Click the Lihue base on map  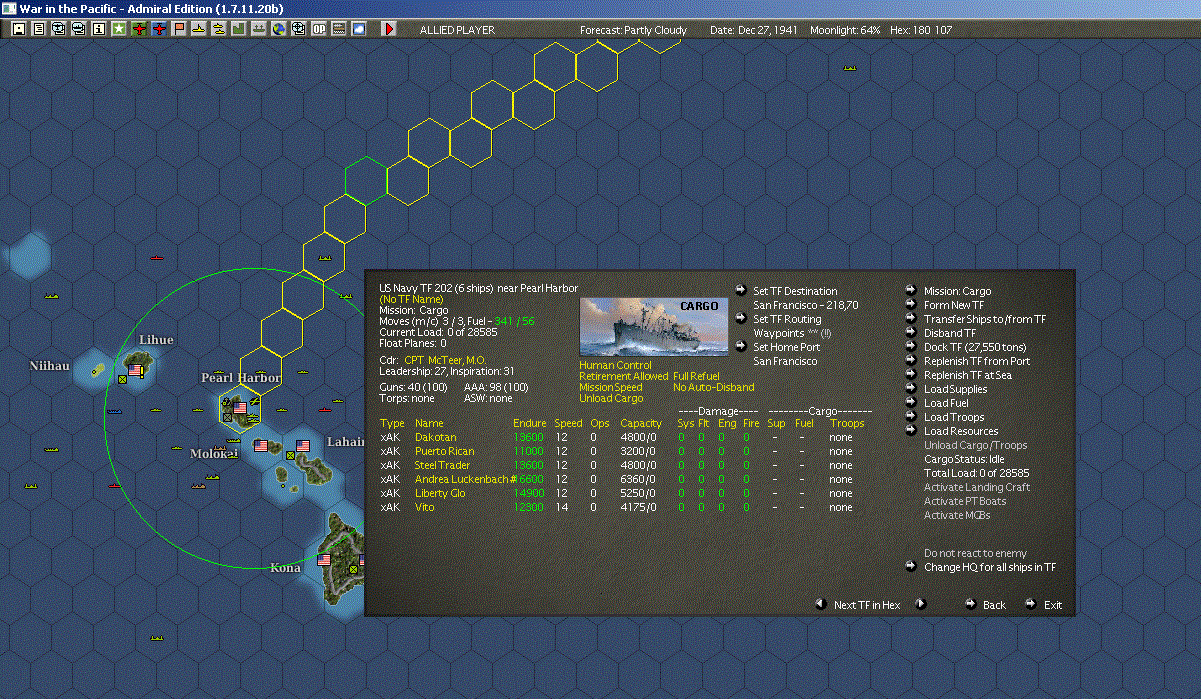coord(136,370)
